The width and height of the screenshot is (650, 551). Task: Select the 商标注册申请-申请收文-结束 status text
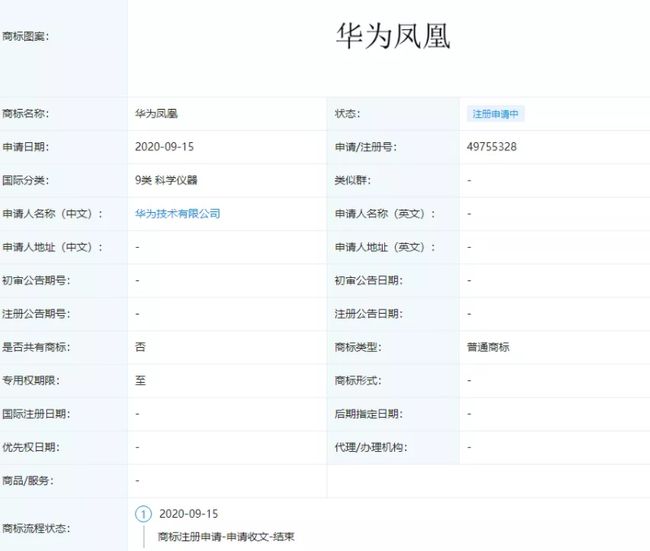click(x=226, y=537)
